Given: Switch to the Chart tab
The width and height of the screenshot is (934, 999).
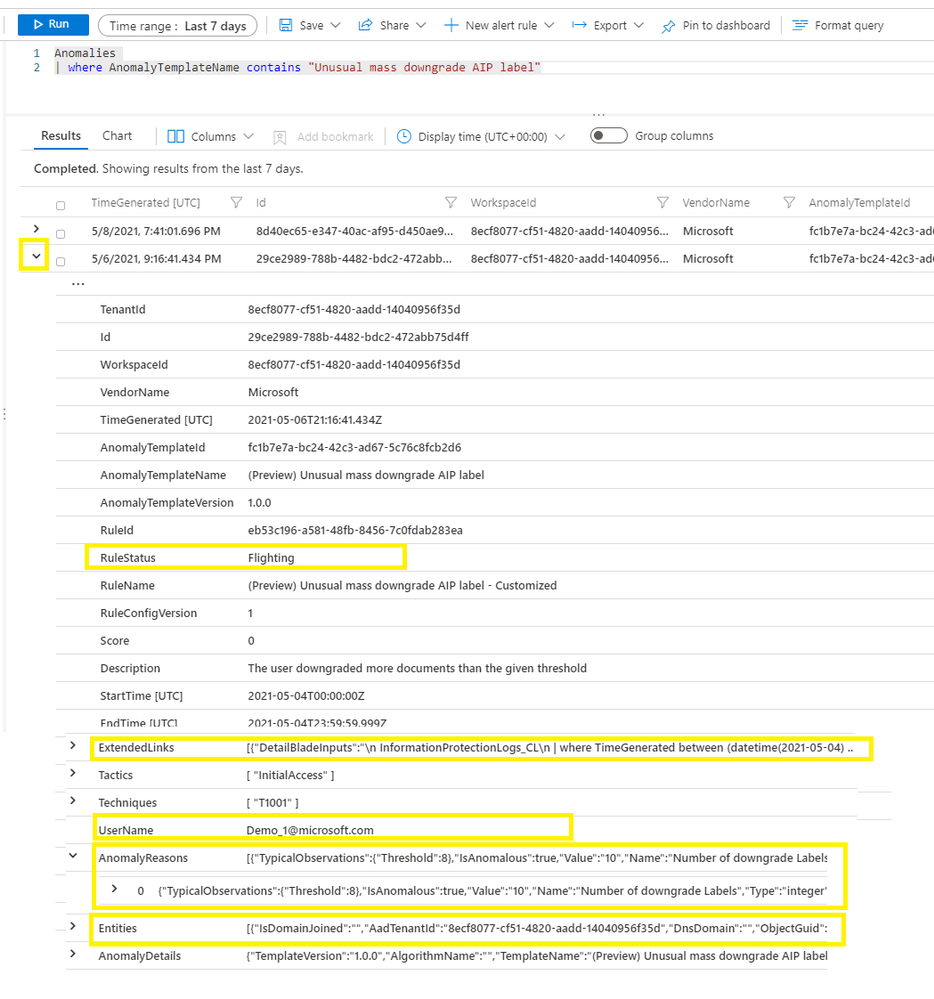Looking at the screenshot, I should 117,135.
